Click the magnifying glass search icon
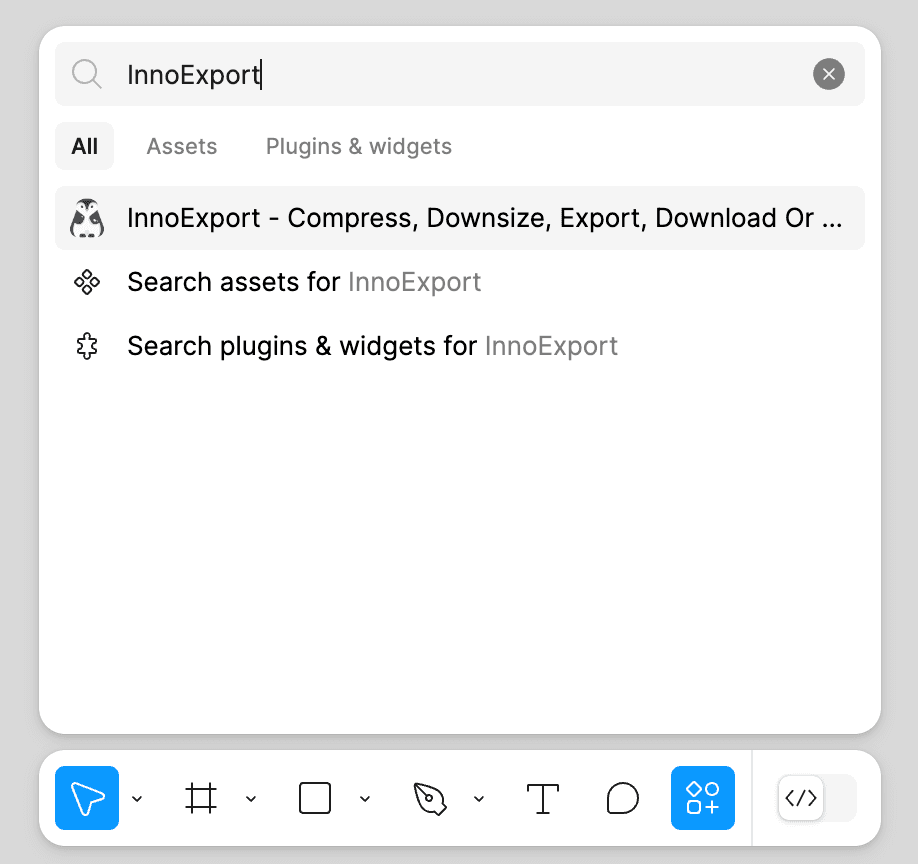This screenshot has height=864, width=918. 87,74
